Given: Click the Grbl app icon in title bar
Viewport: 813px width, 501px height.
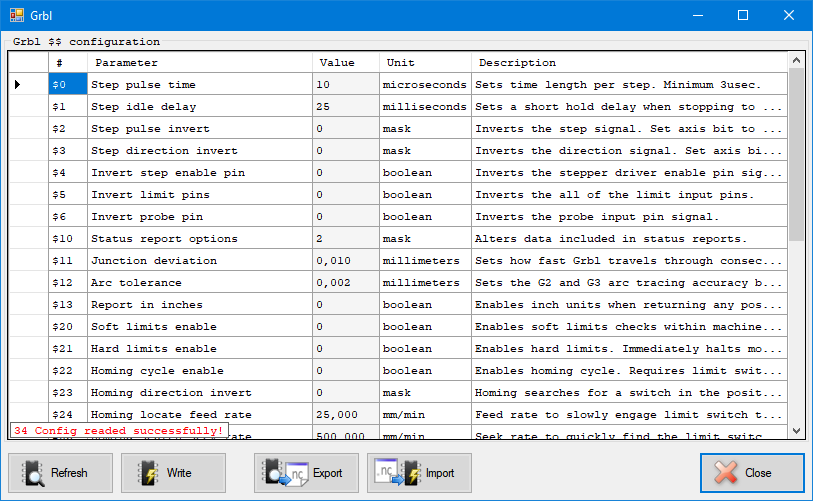Looking at the screenshot, I should [17, 15].
